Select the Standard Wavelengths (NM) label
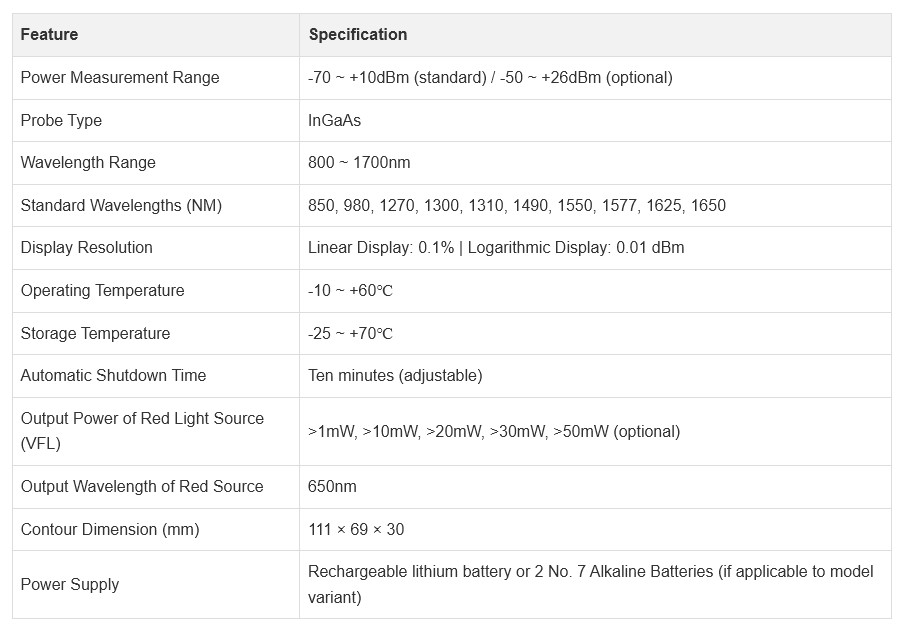This screenshot has height=635, width=903. [121, 206]
